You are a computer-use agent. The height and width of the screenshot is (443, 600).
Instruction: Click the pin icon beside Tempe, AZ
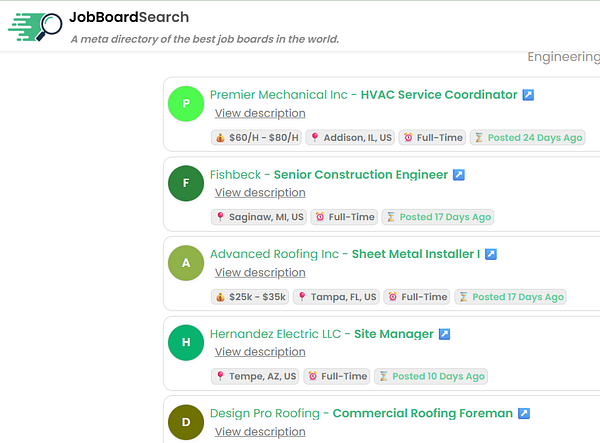click(x=220, y=376)
